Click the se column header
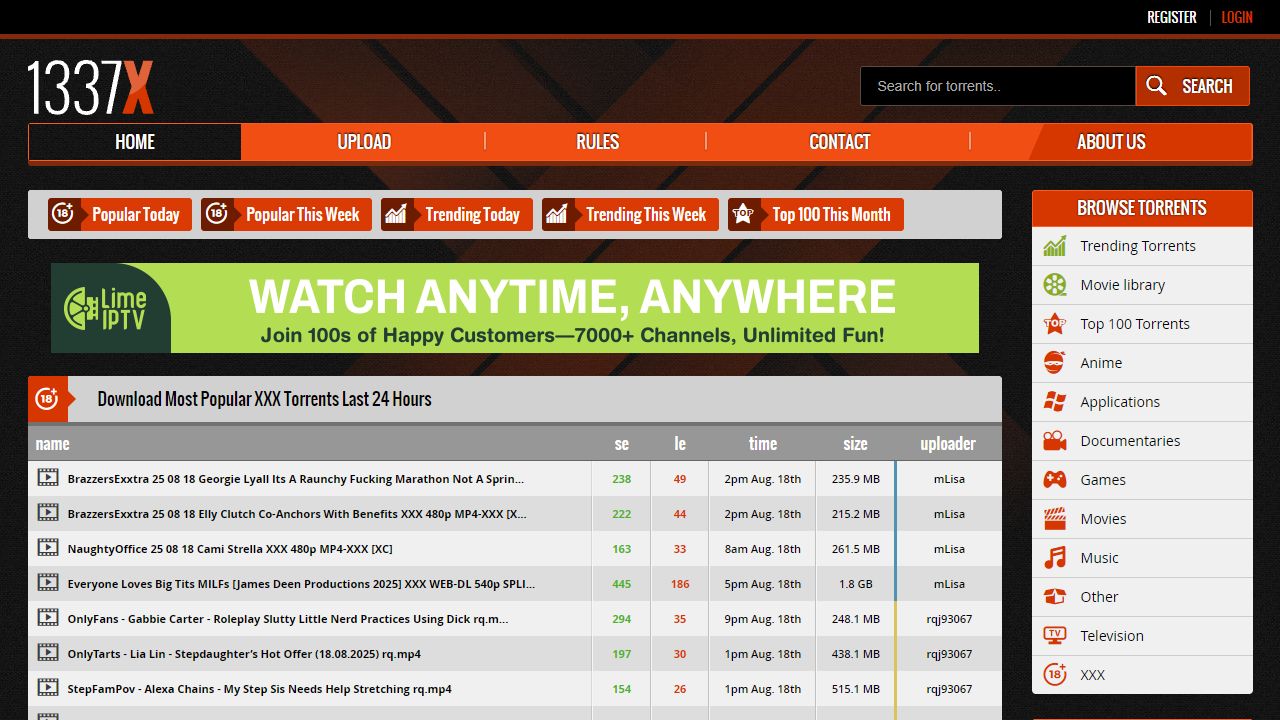1280x720 pixels. point(622,444)
